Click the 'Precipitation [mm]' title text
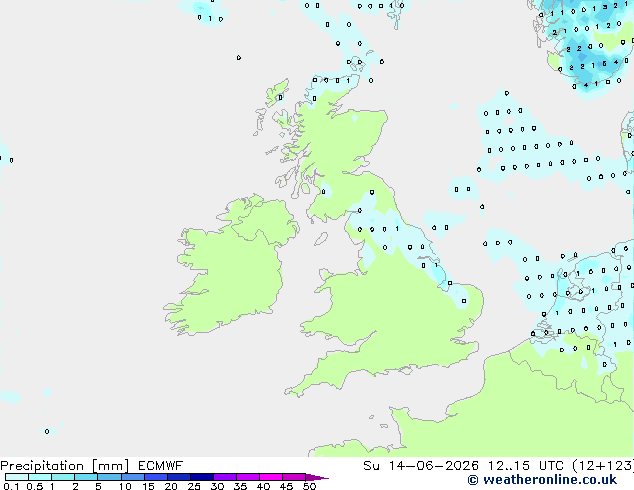Screen dimensions: 634x490 (x=65, y=466)
